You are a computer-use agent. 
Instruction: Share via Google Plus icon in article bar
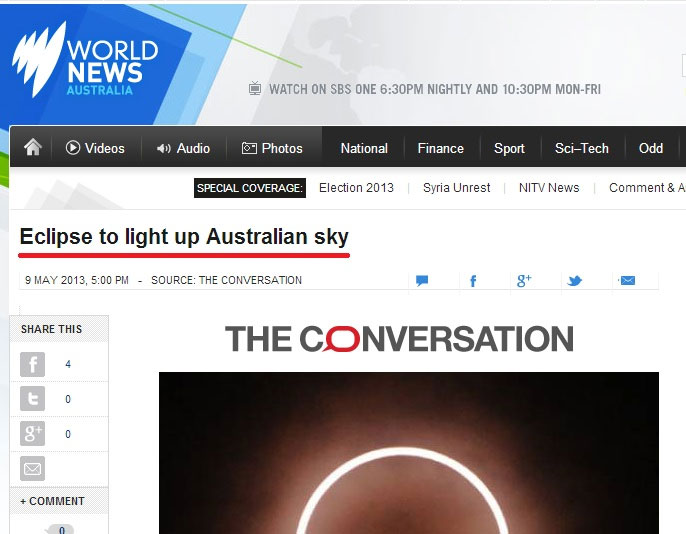(x=524, y=280)
